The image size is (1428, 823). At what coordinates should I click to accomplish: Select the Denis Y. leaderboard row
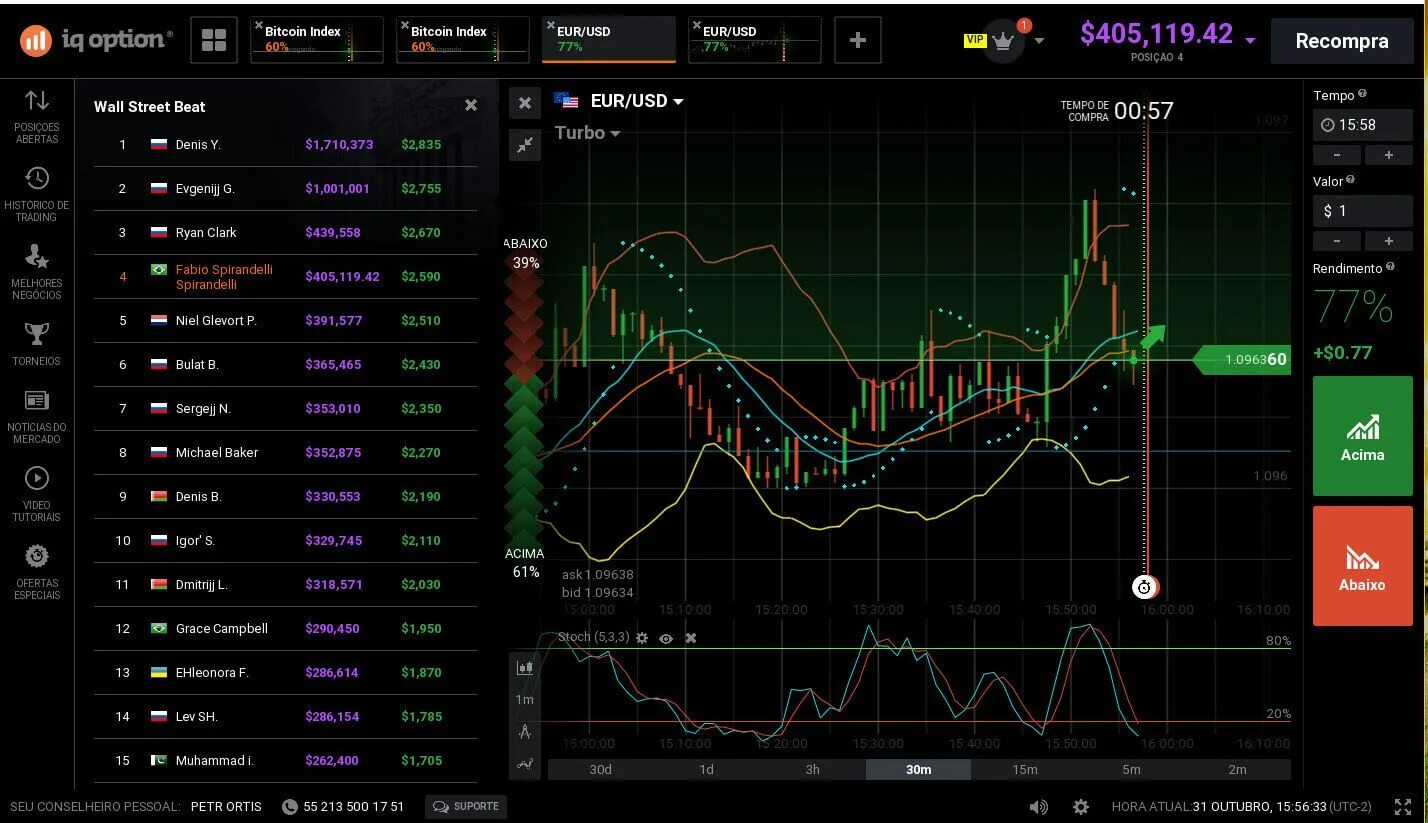tap(285, 145)
